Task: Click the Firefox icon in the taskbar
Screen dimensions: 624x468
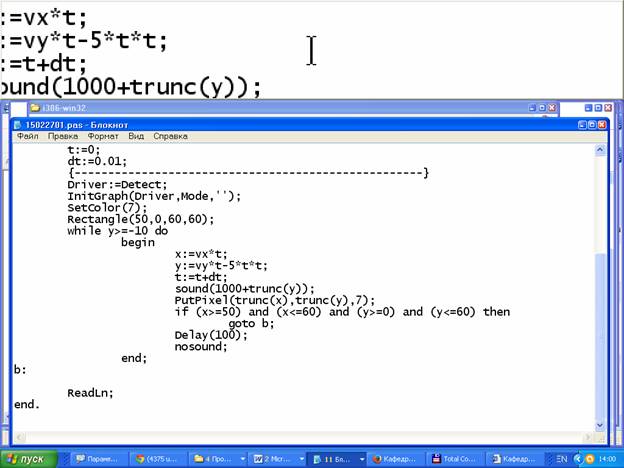Action: [x=377, y=459]
